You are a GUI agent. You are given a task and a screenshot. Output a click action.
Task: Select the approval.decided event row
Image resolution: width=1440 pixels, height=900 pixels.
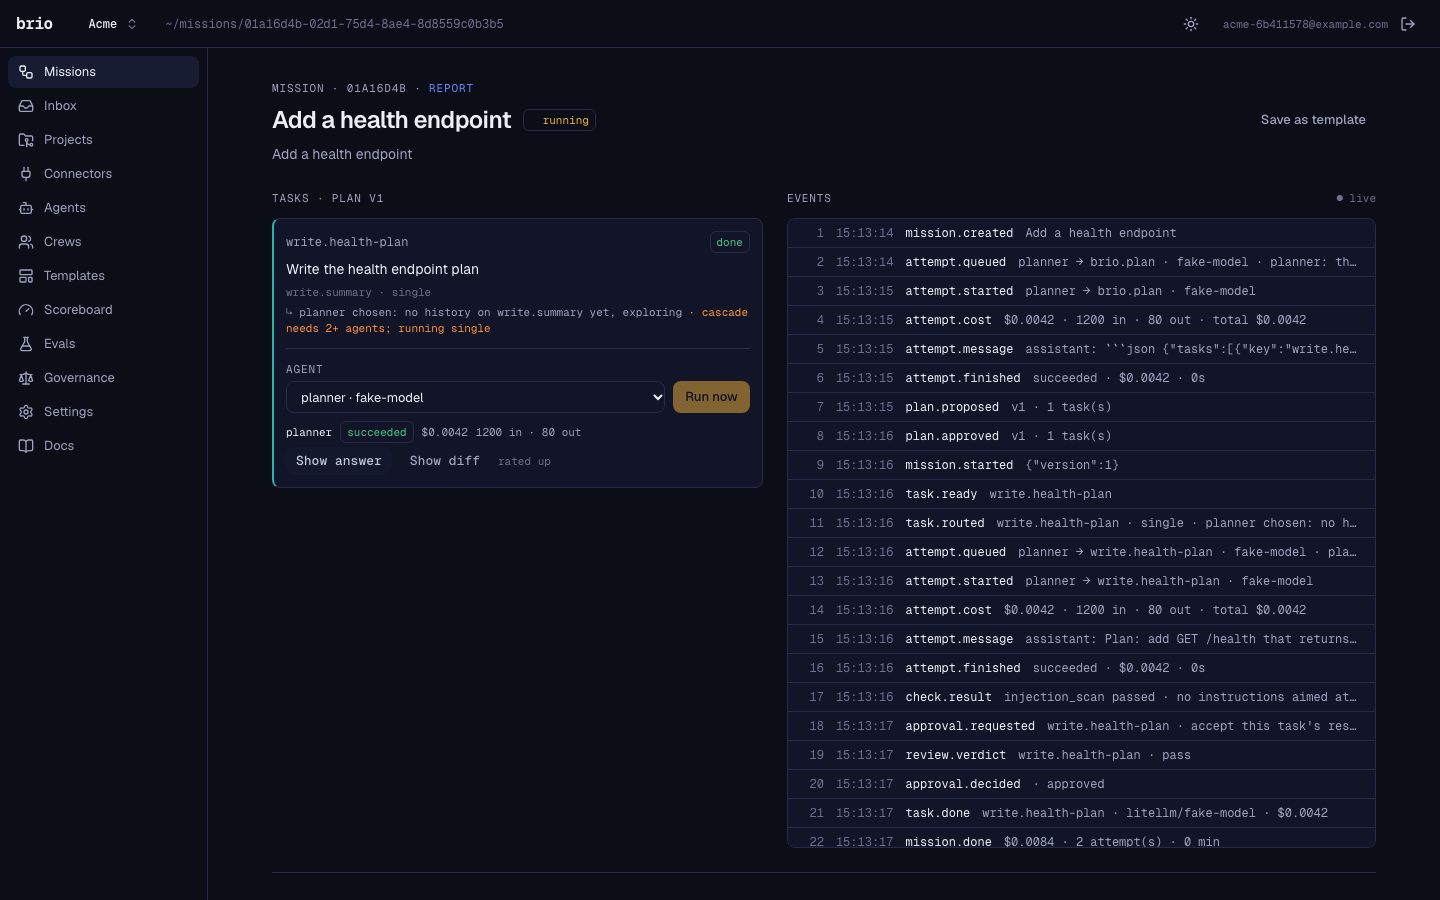coord(1081,784)
